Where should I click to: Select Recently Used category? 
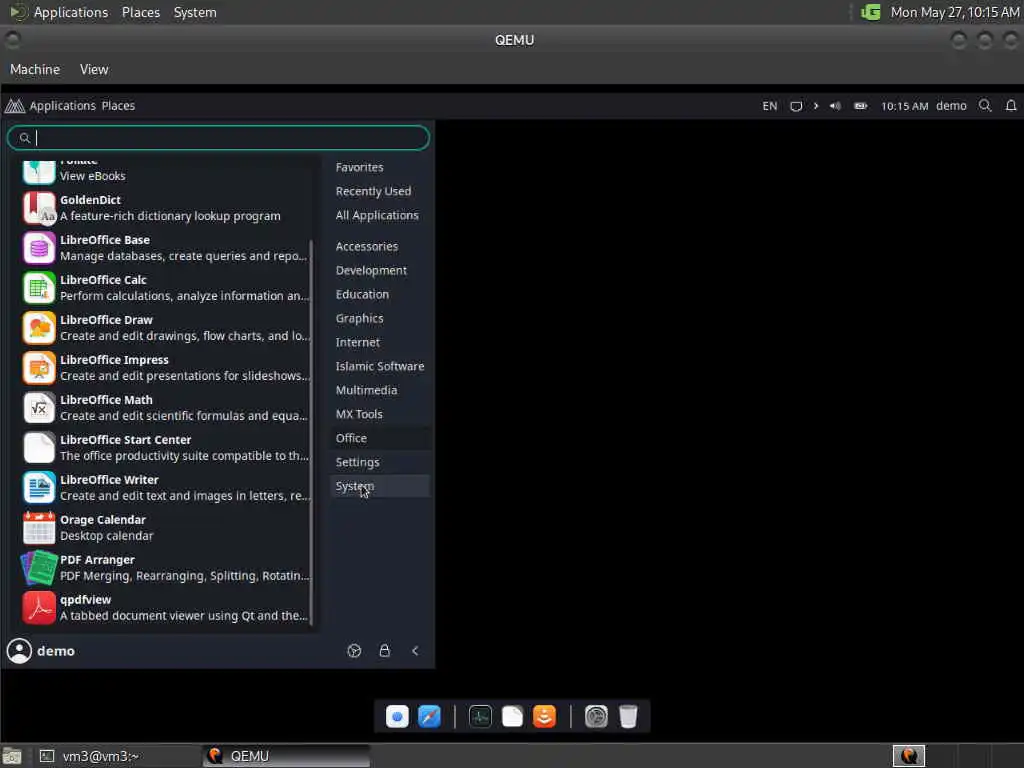pos(373,191)
